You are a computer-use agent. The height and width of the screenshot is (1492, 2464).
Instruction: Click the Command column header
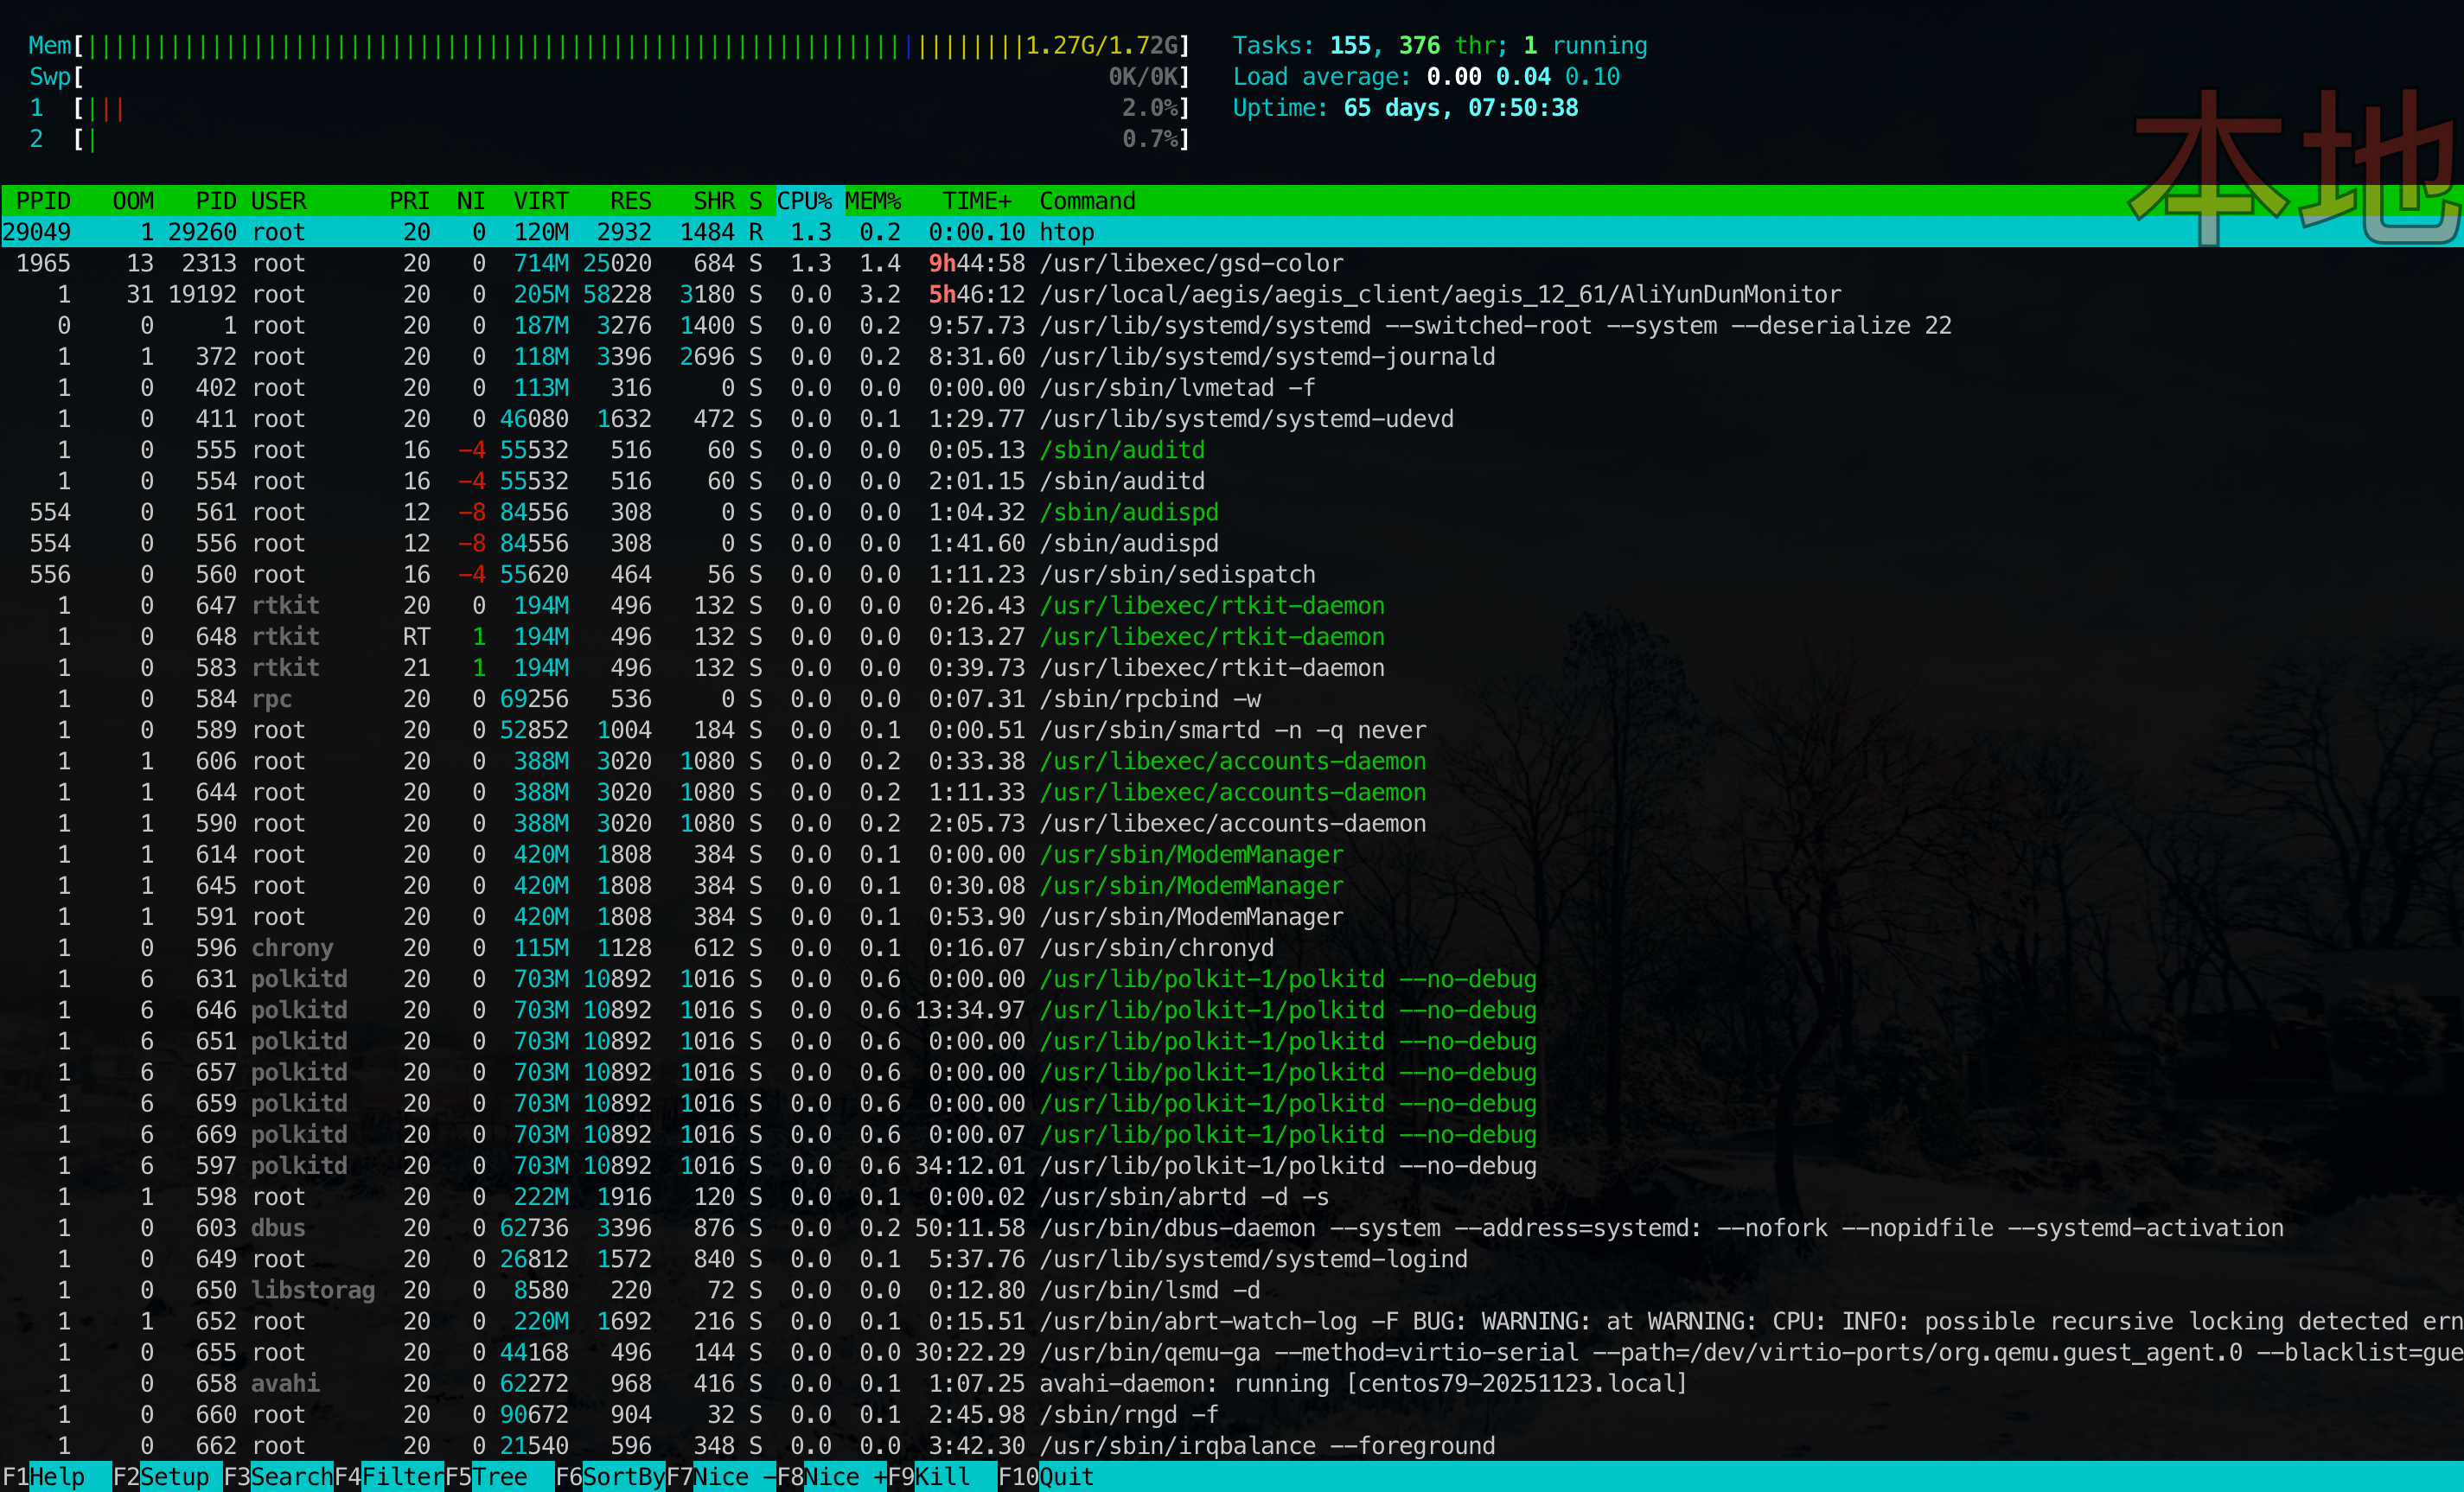click(x=1087, y=201)
